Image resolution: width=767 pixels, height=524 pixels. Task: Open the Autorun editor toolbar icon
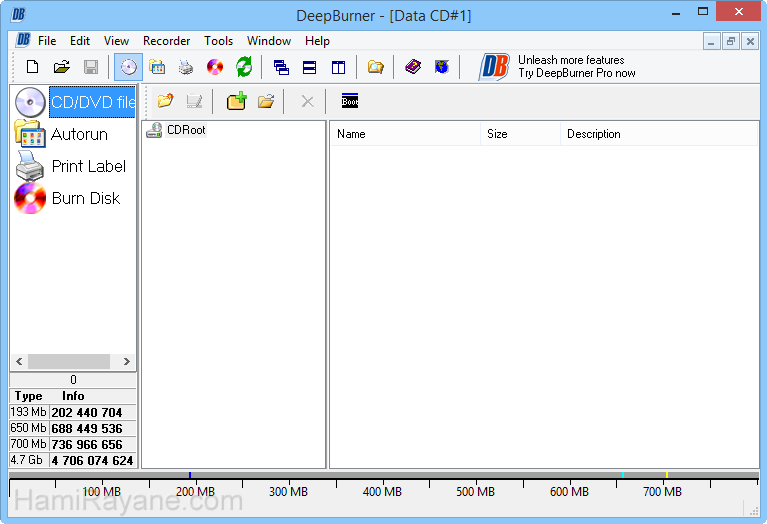click(x=157, y=67)
